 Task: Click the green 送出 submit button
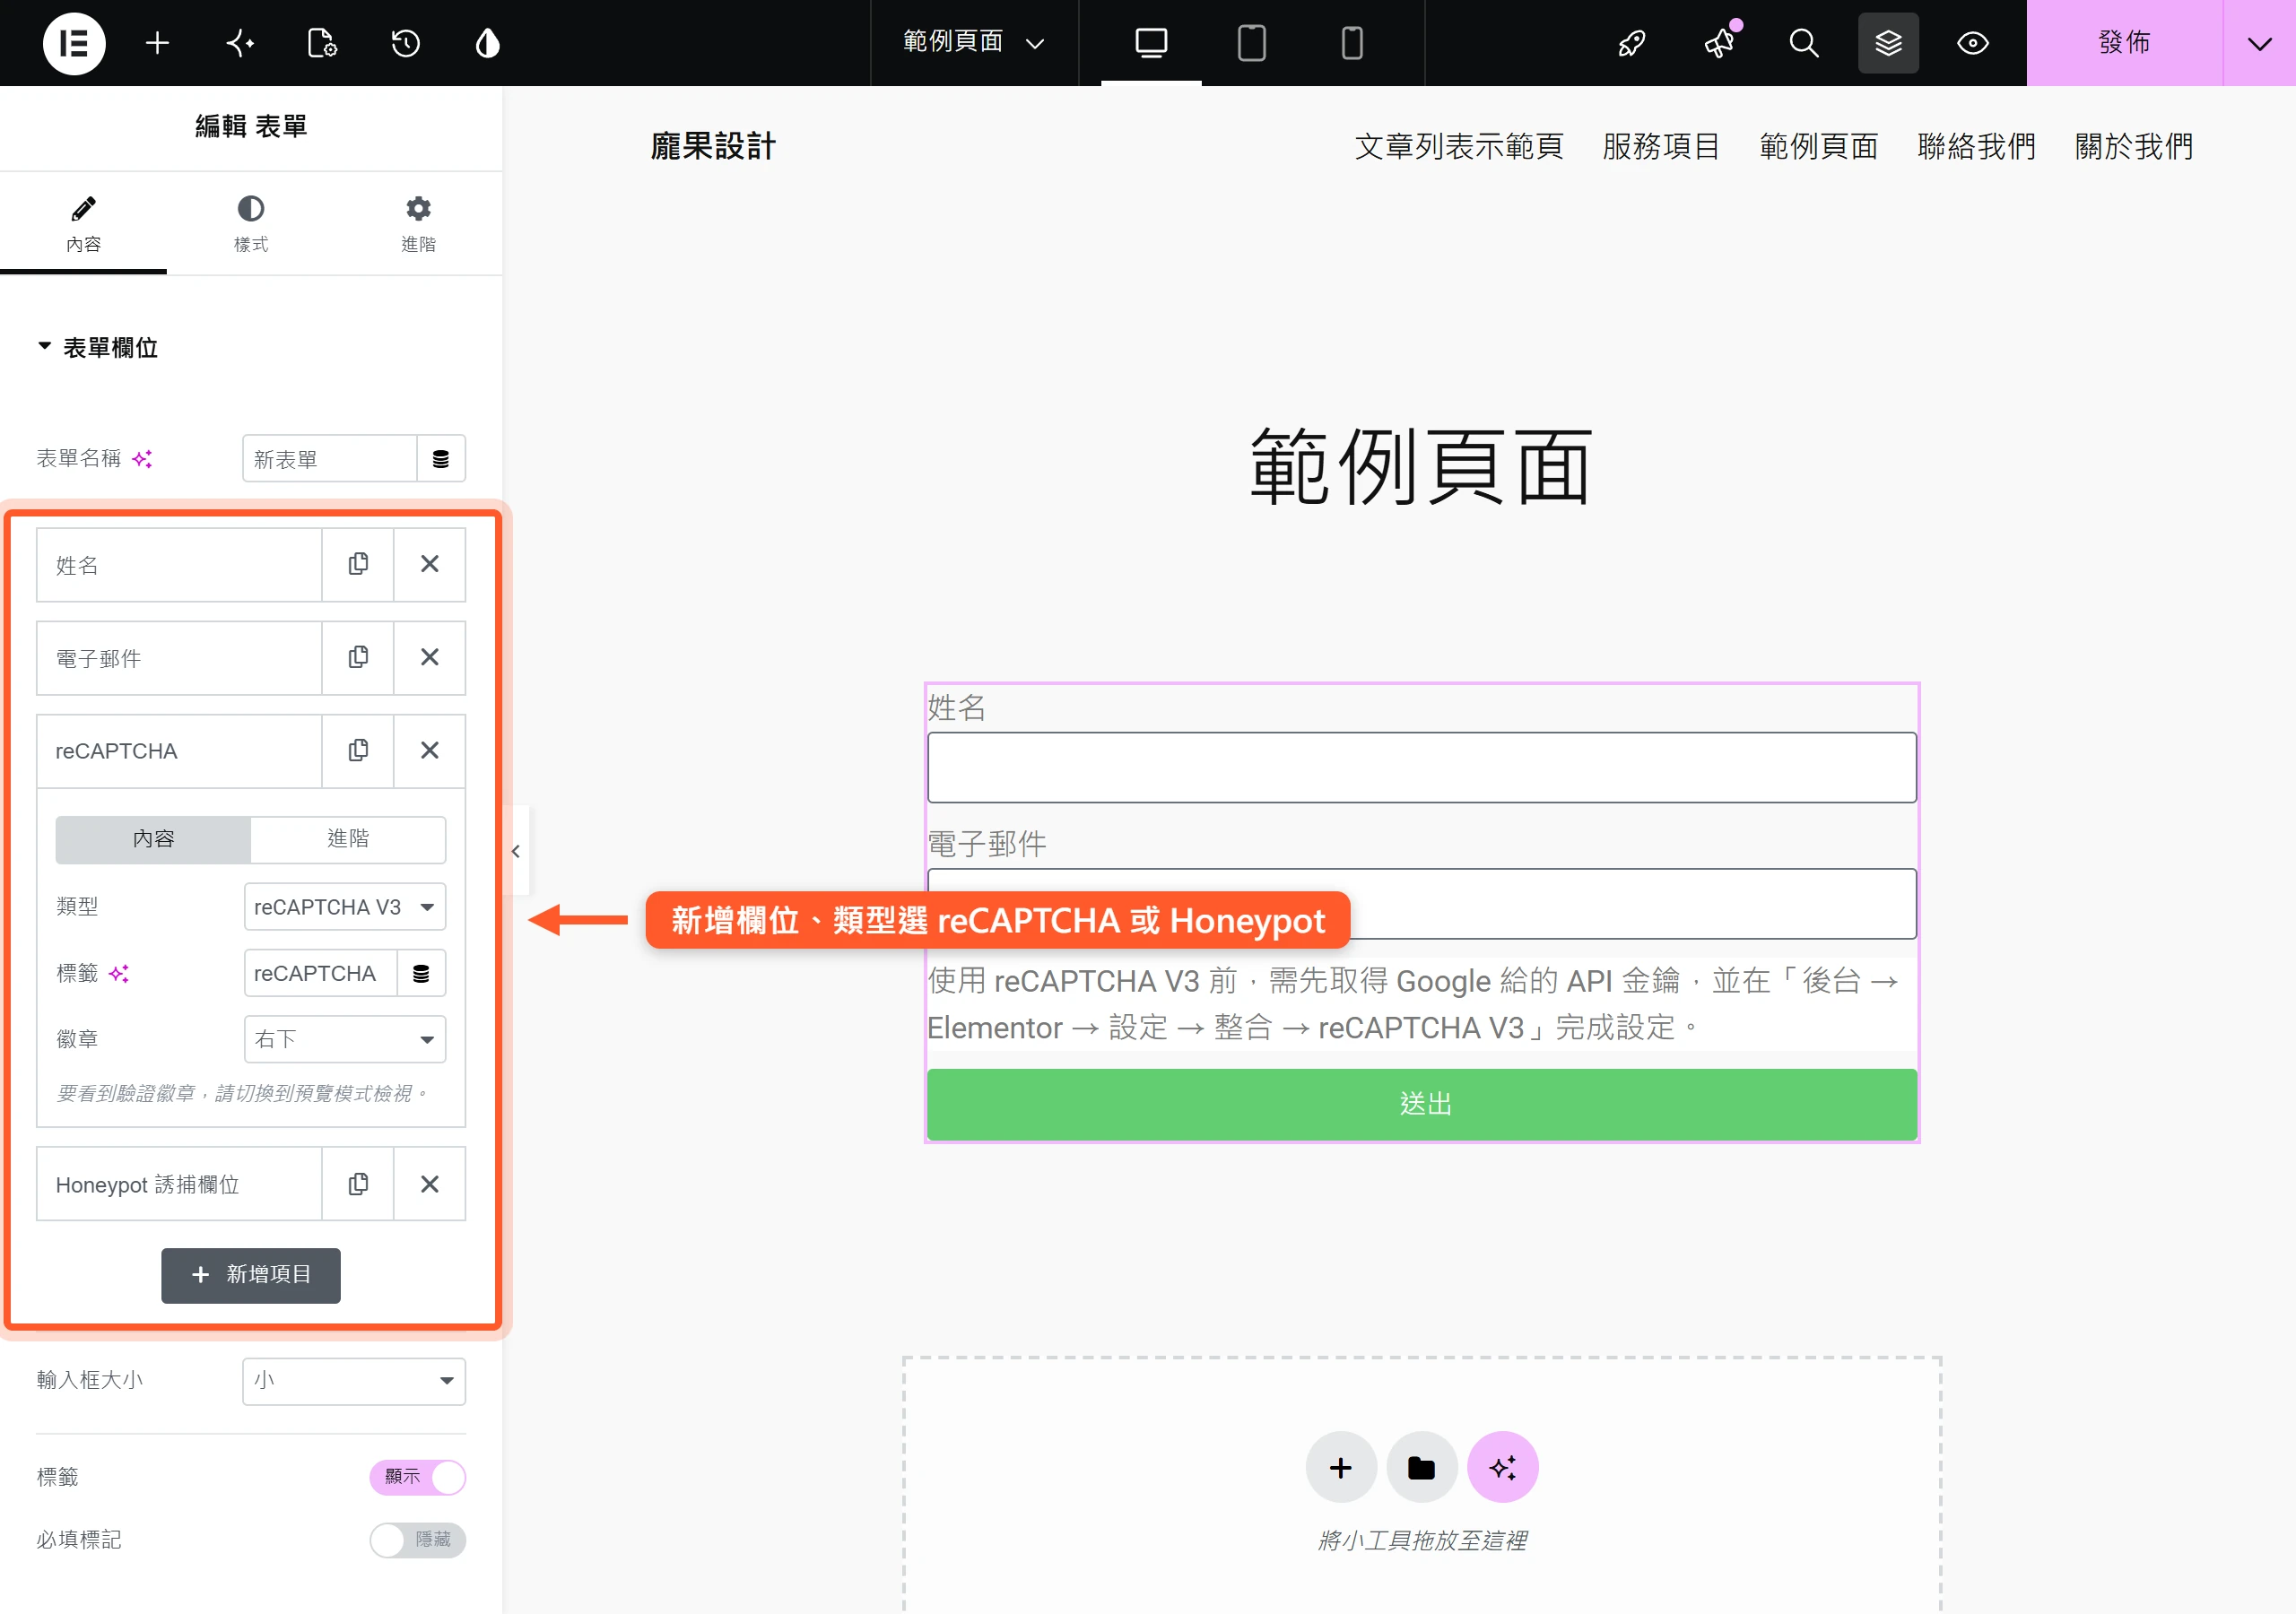pyautogui.click(x=1422, y=1105)
